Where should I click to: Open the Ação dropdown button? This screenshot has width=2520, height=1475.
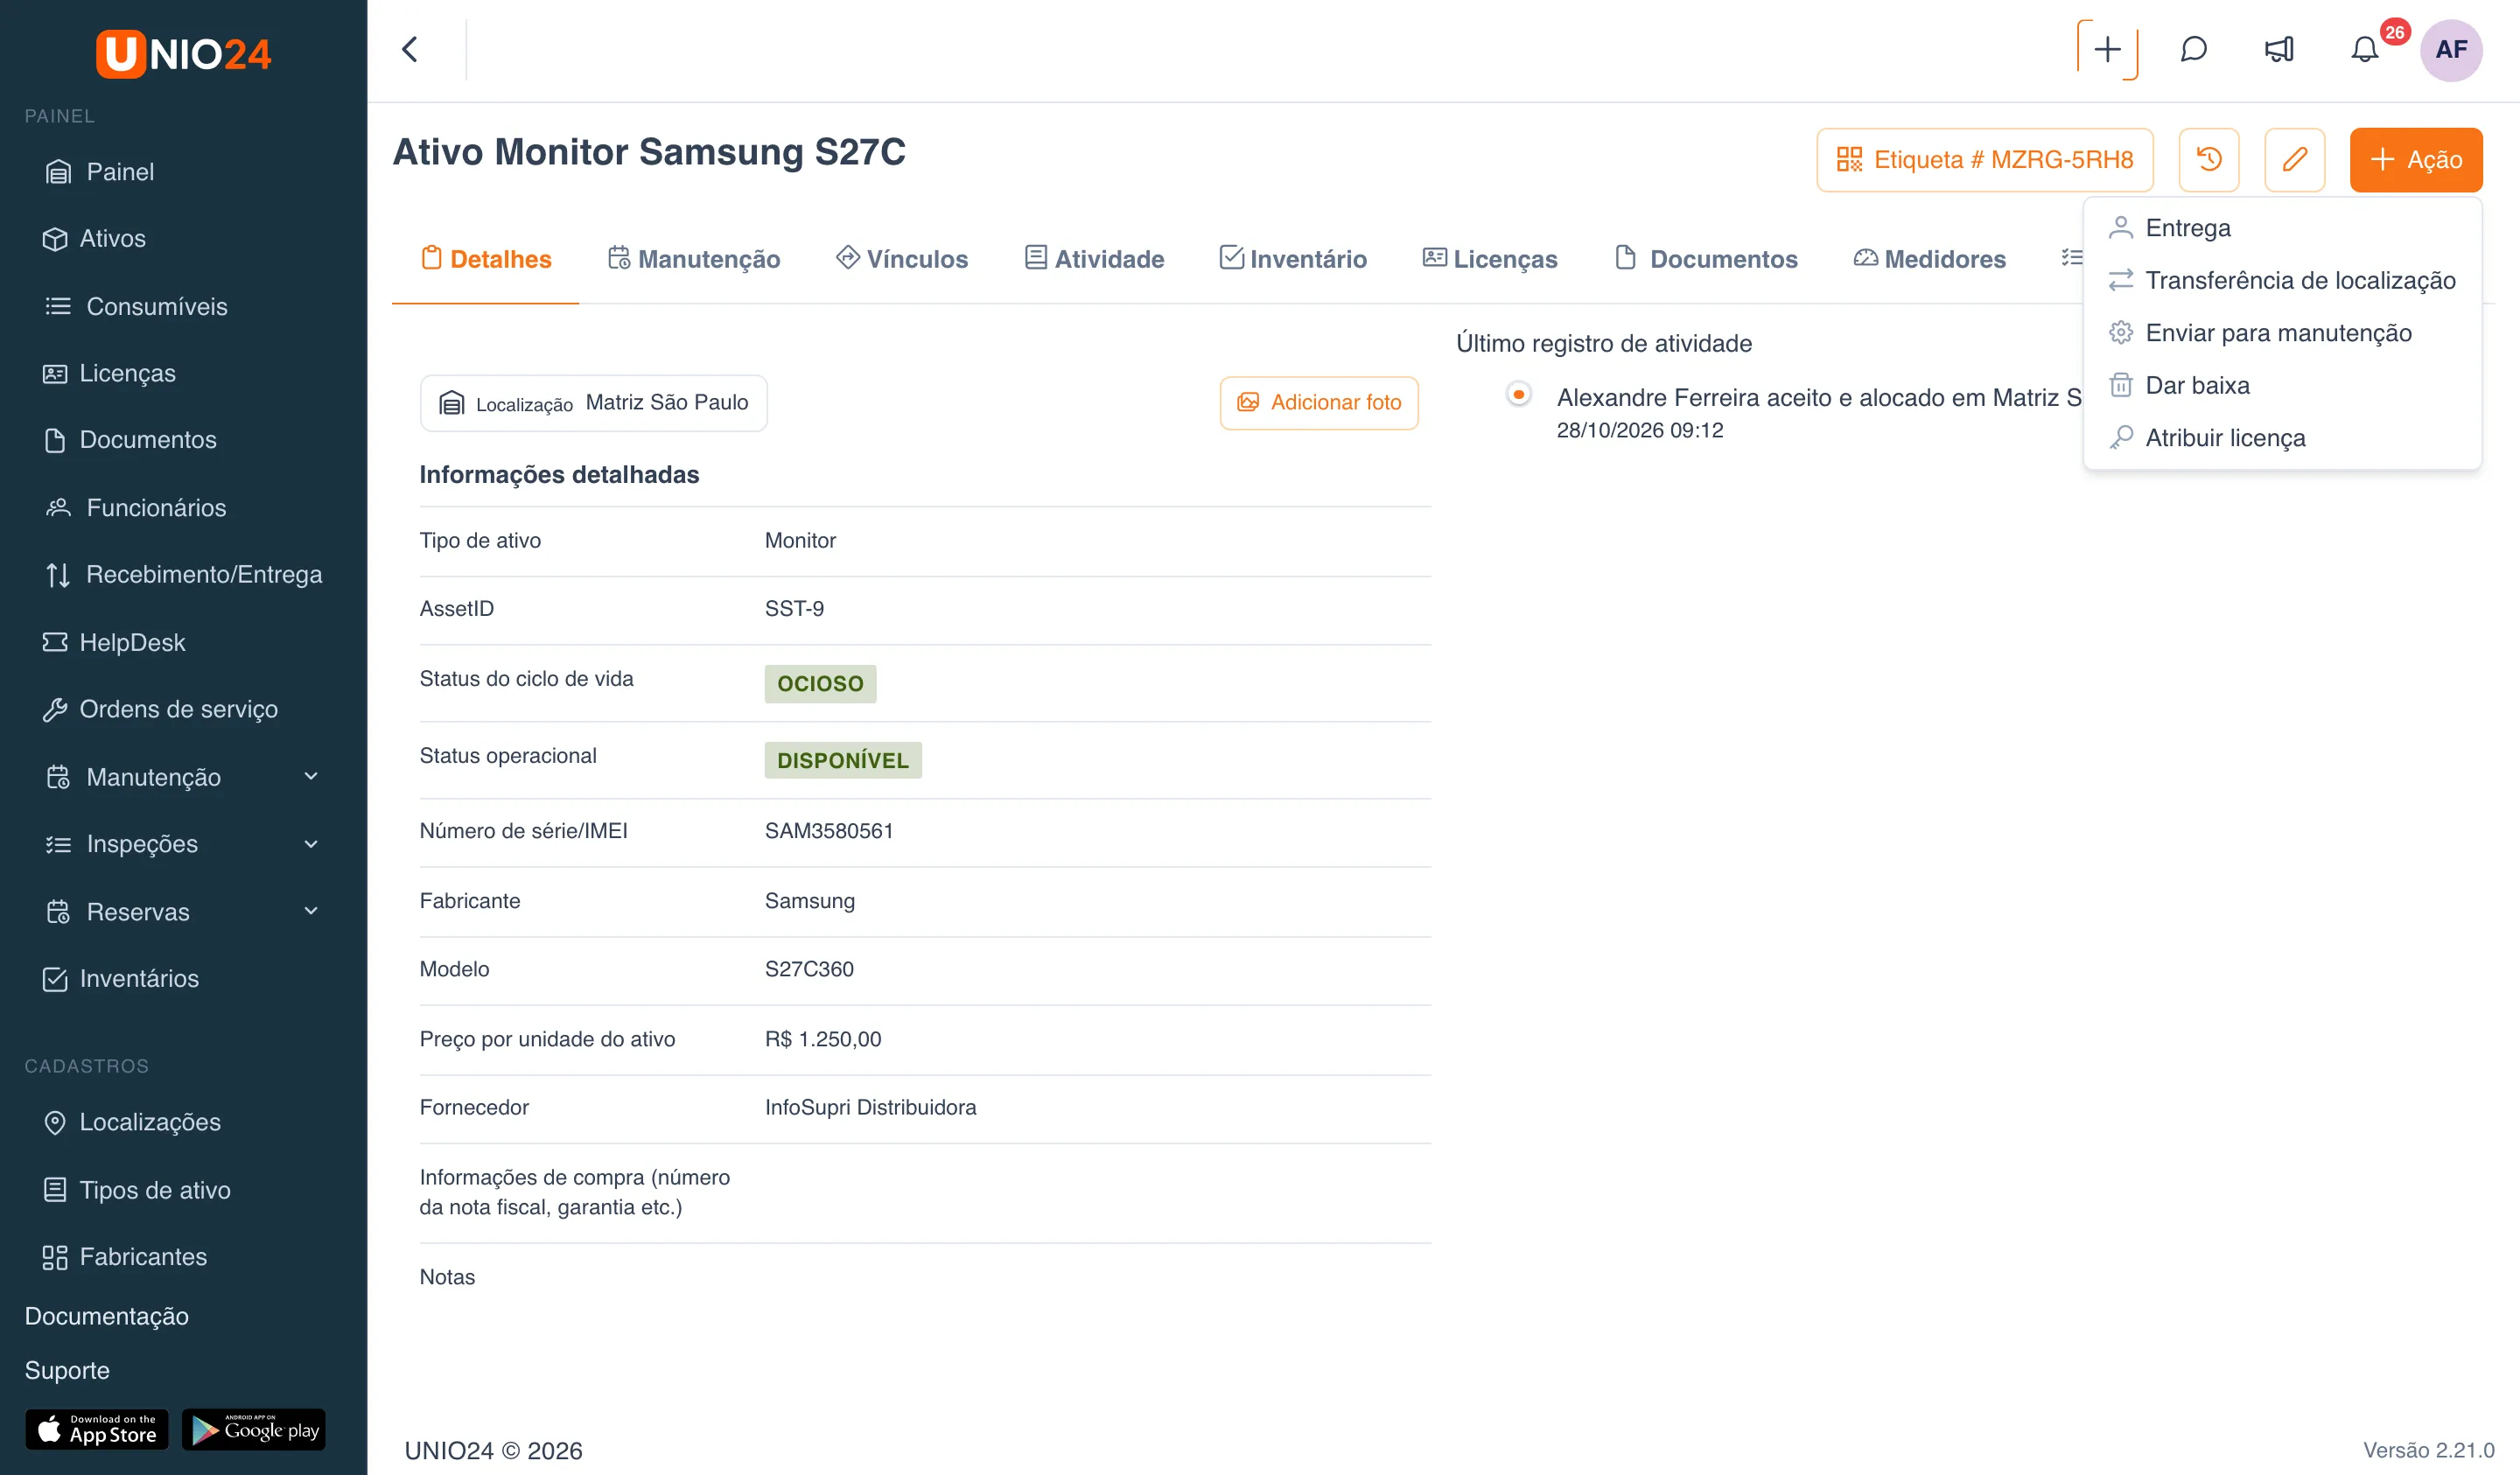coord(2416,159)
